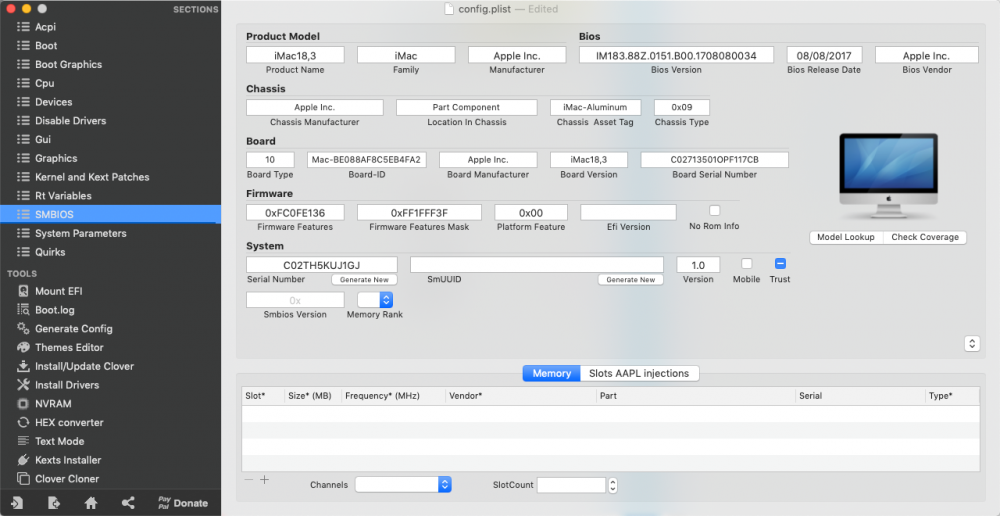Click the share icon in bottom bar
This screenshot has width=1000, height=516.
click(128, 503)
